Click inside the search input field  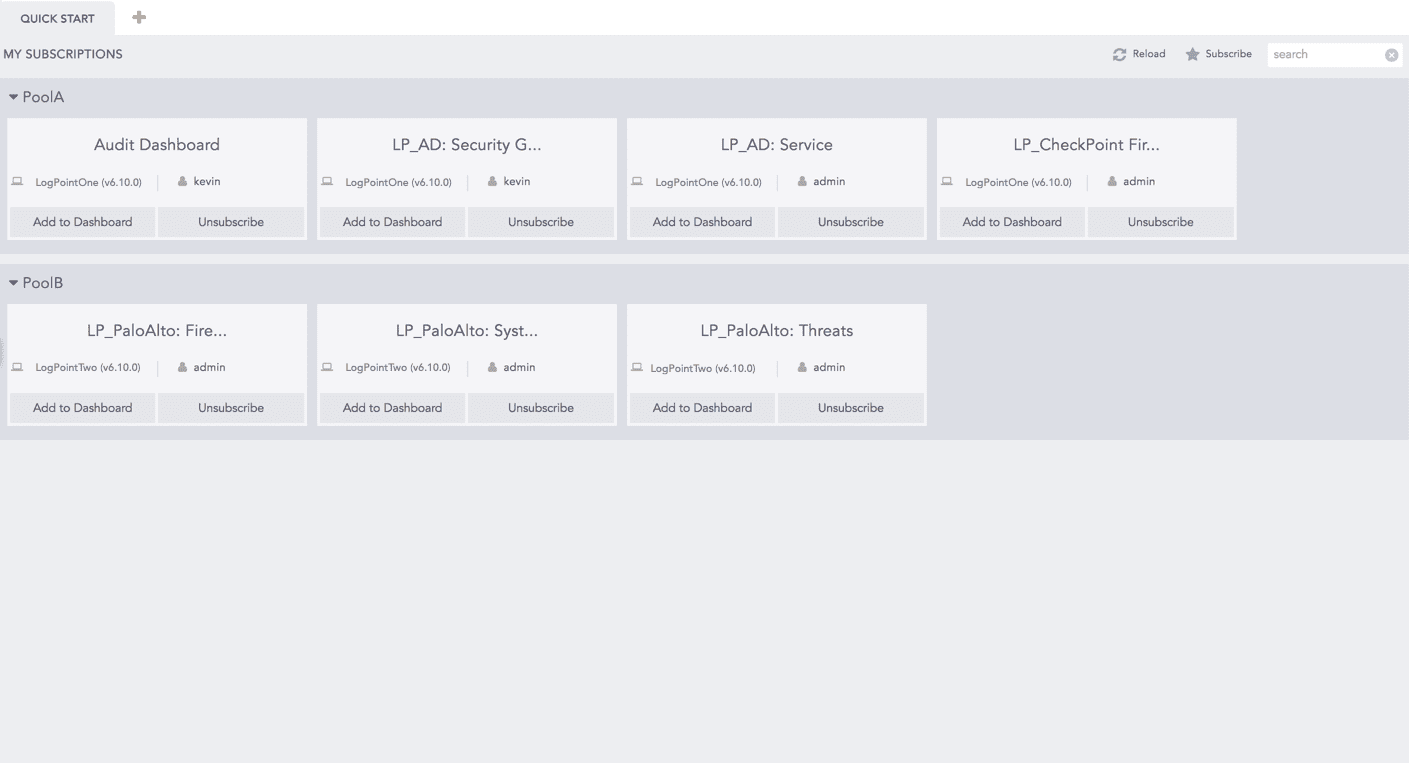[x=1320, y=54]
